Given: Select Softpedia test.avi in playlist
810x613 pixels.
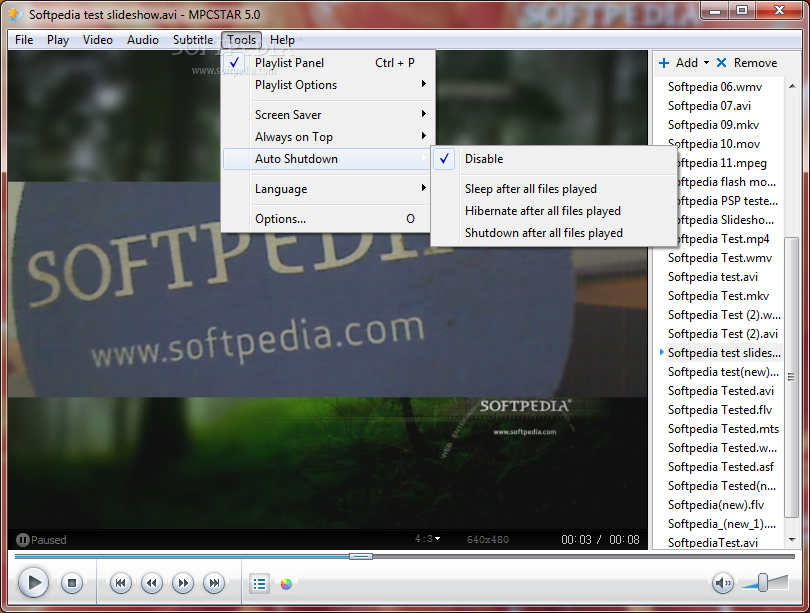Looking at the screenshot, I should pyautogui.click(x=713, y=277).
